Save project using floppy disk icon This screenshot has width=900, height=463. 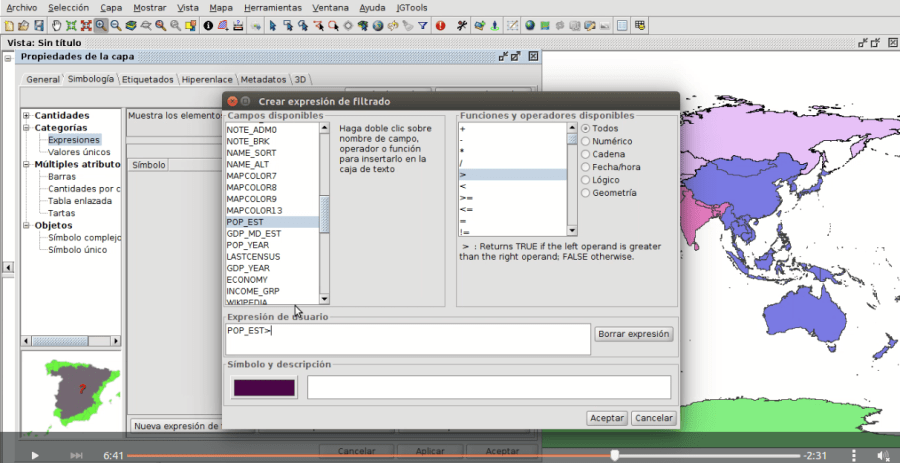click(38, 25)
